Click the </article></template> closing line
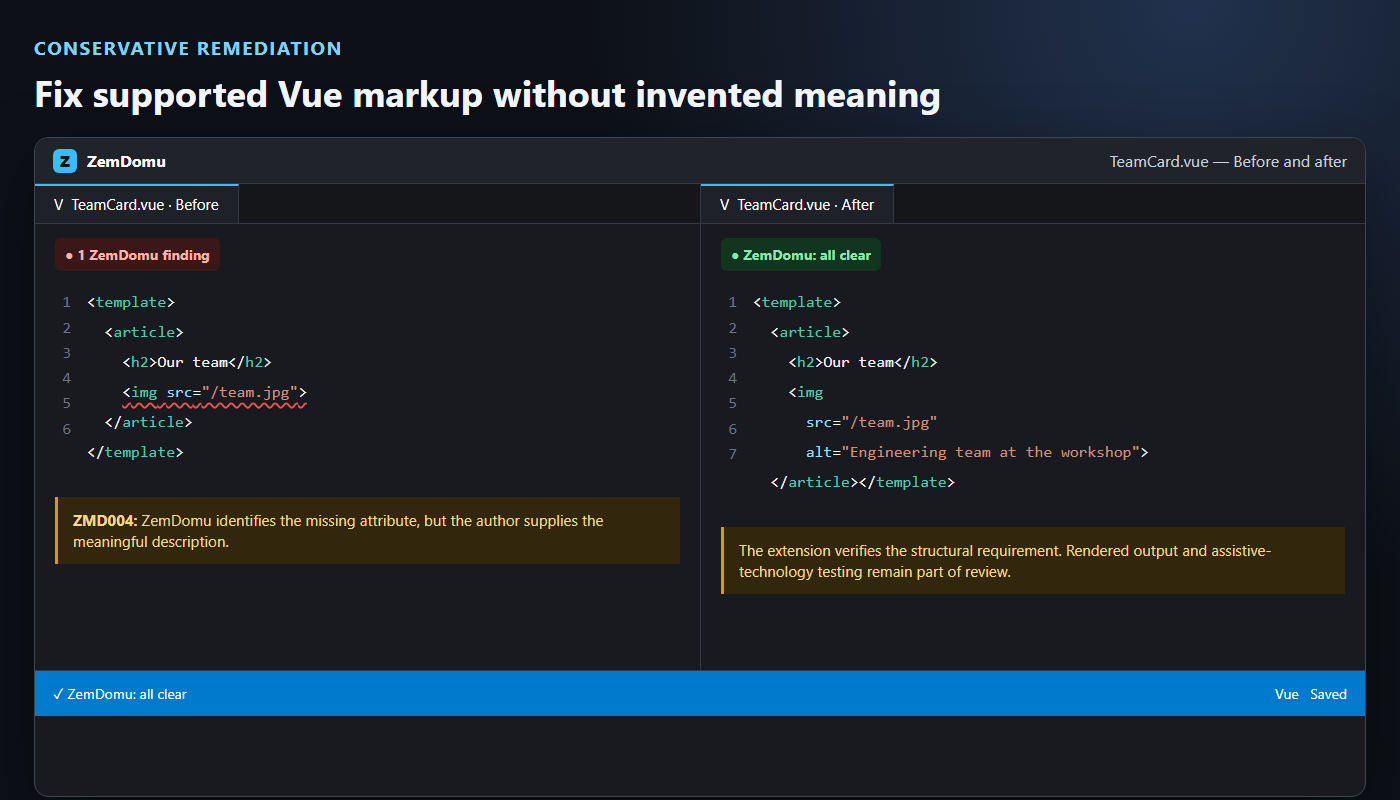This screenshot has width=1400, height=800. click(x=863, y=482)
